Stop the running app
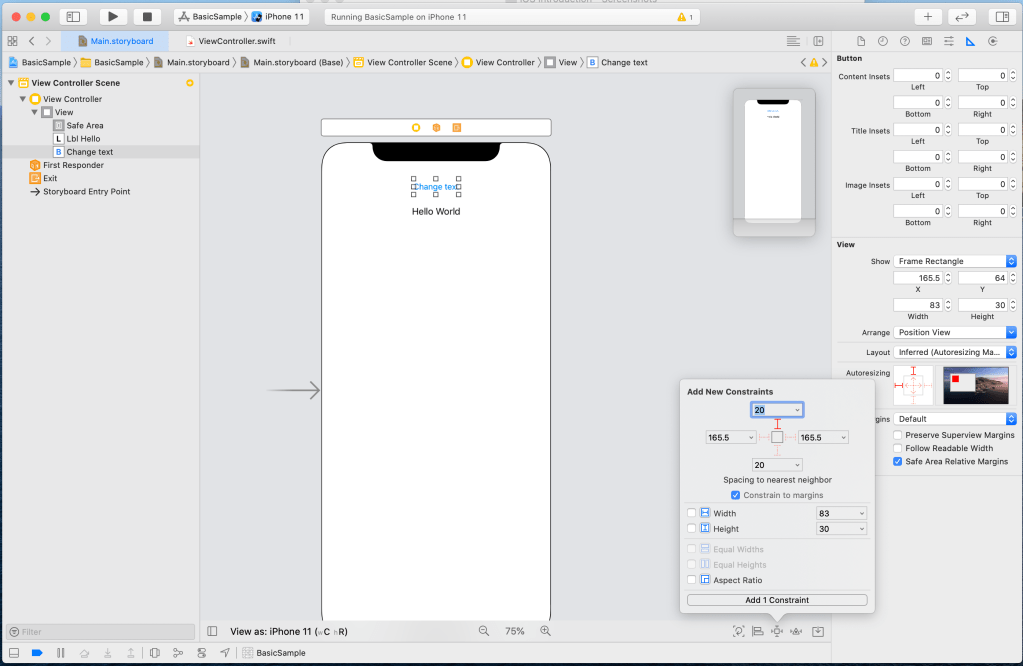Viewport: 1023px width, 666px height. pyautogui.click(x=147, y=17)
